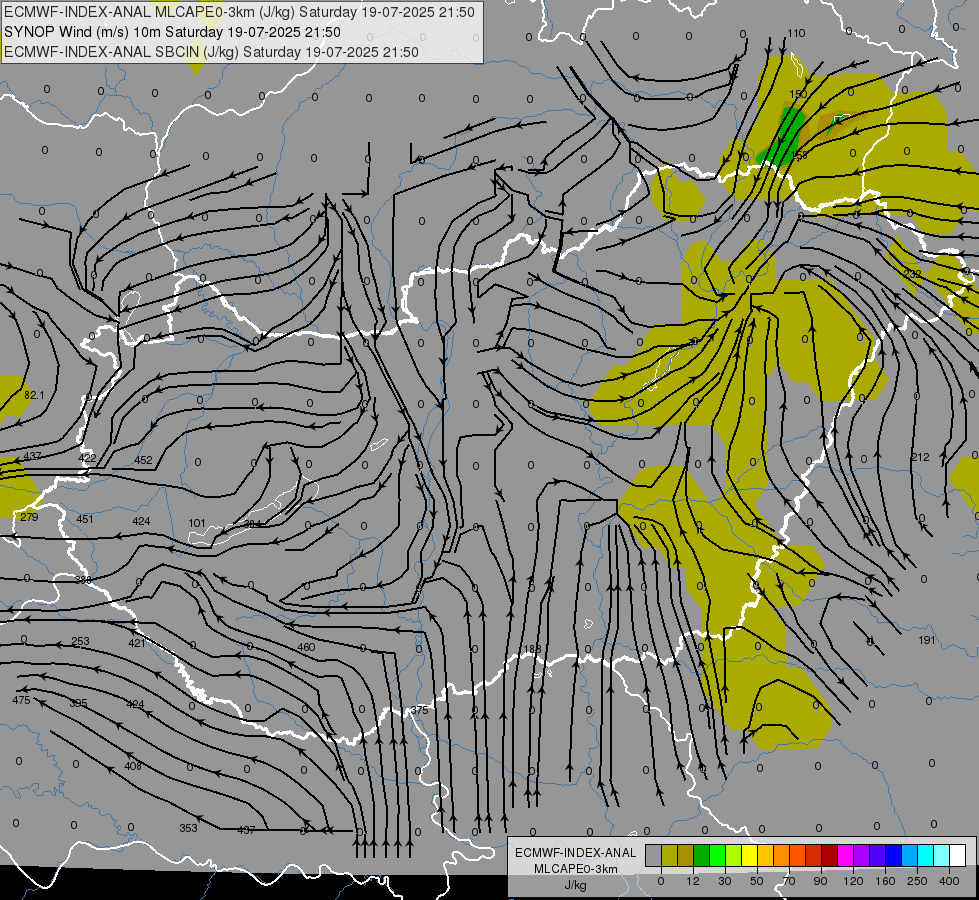Click the map value 212
This screenshot has width=979, height=900.
(920, 457)
